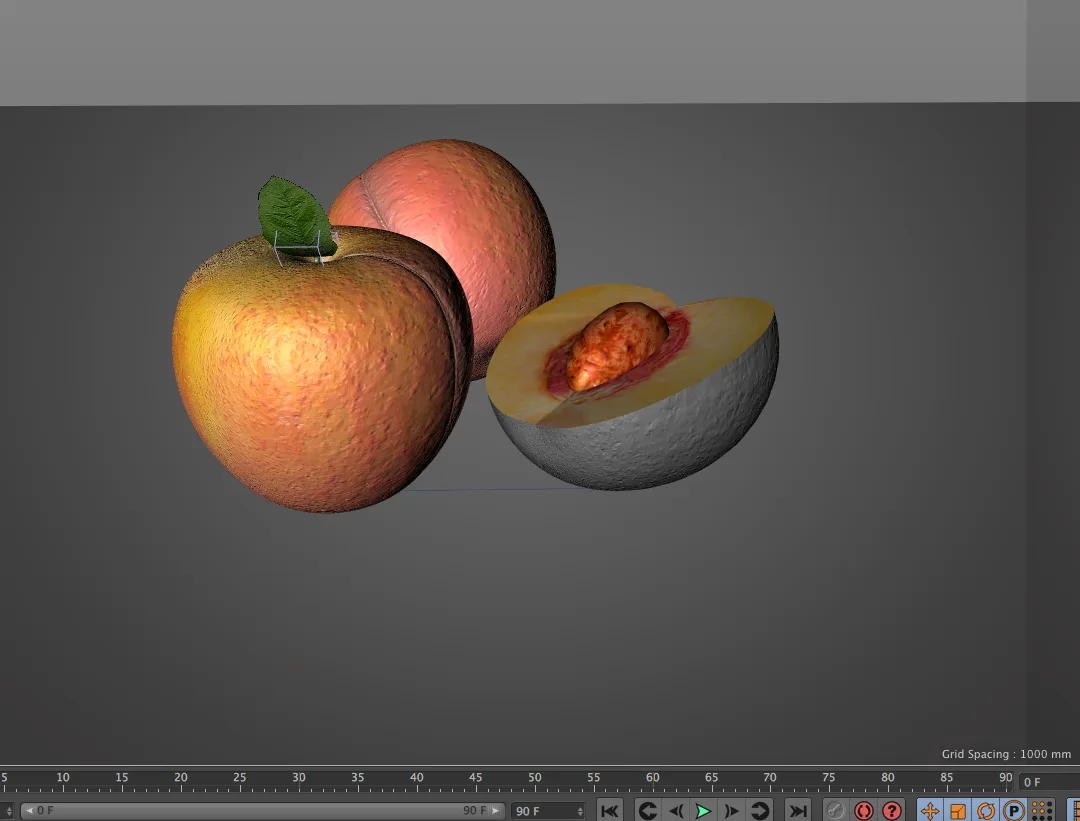Play the animation forwards
Viewport: 1080px width, 821px height.
point(703,811)
